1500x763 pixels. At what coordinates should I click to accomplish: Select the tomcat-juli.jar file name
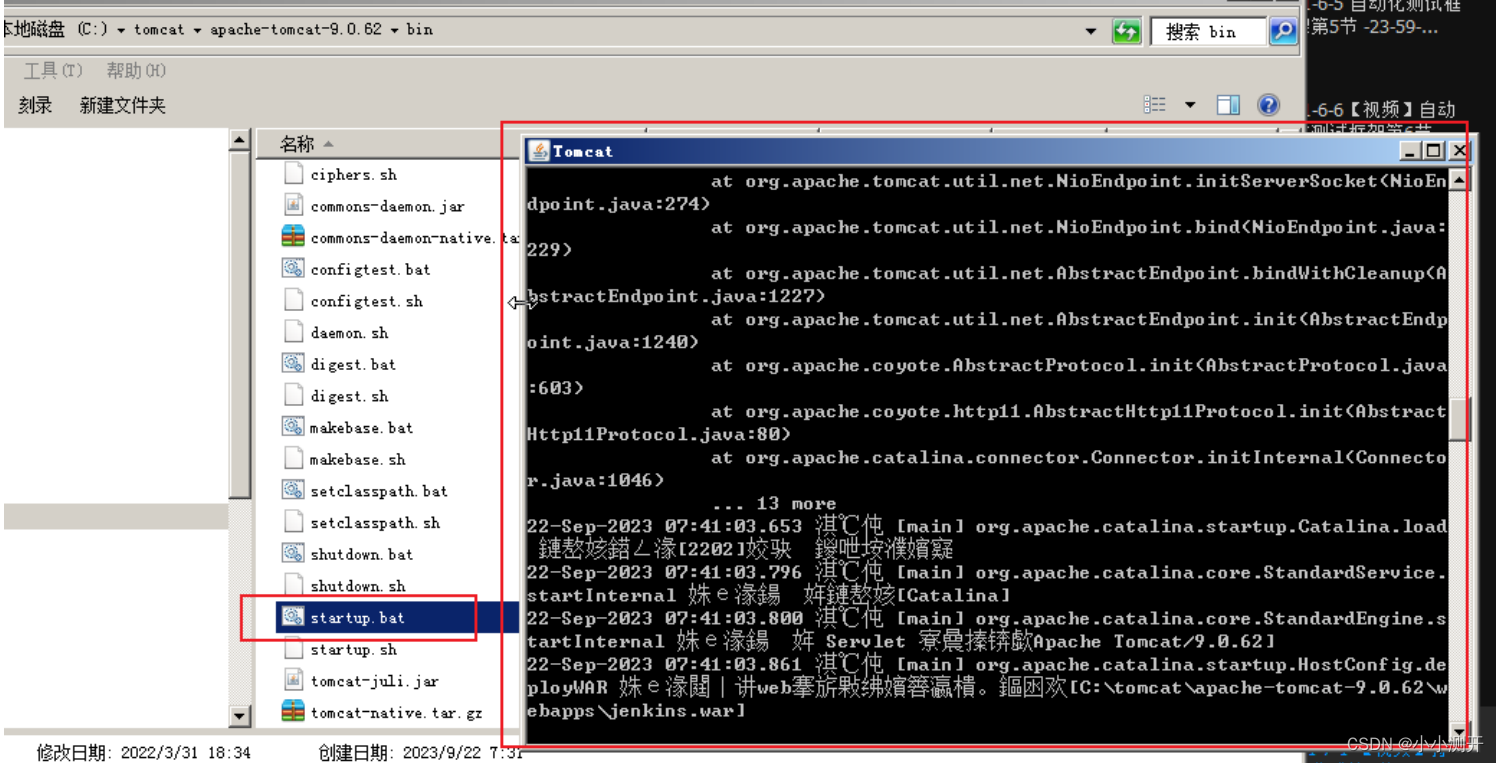[x=374, y=682]
